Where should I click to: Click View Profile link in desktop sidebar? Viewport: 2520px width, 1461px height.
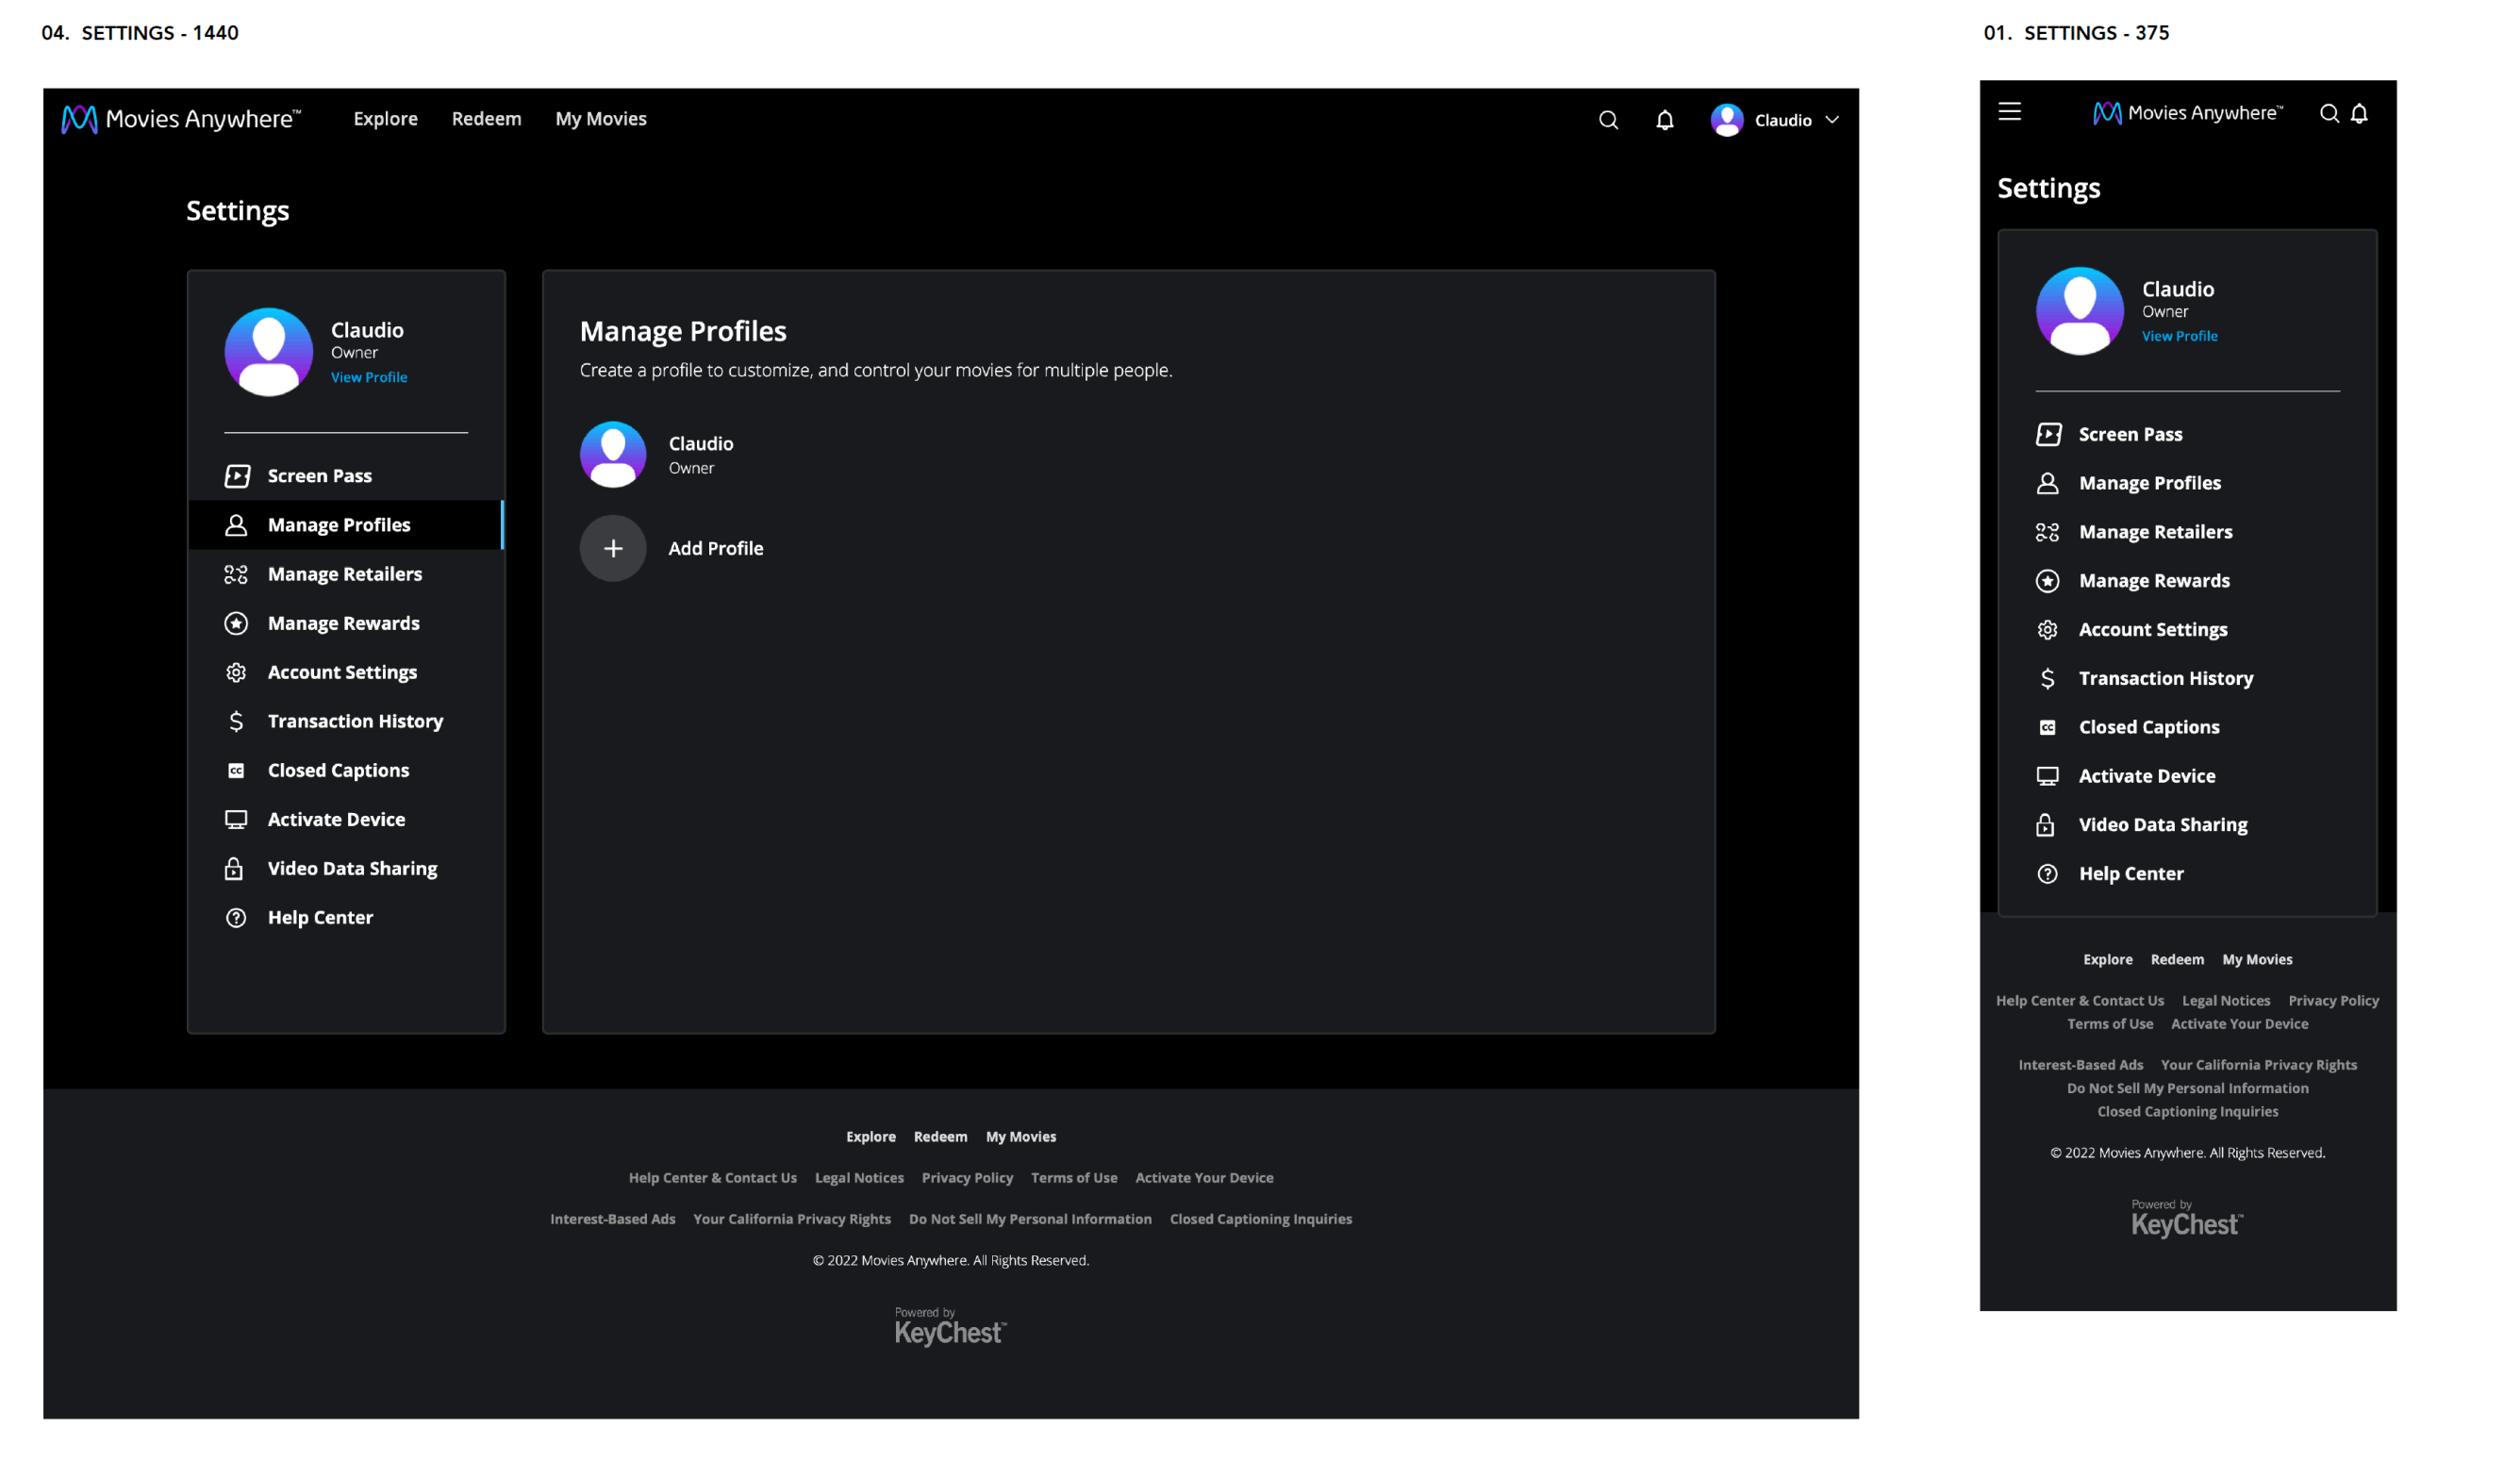click(369, 377)
